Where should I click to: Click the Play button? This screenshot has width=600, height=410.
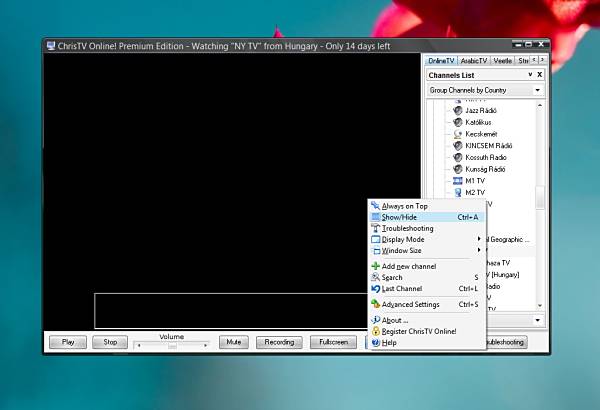click(x=68, y=342)
